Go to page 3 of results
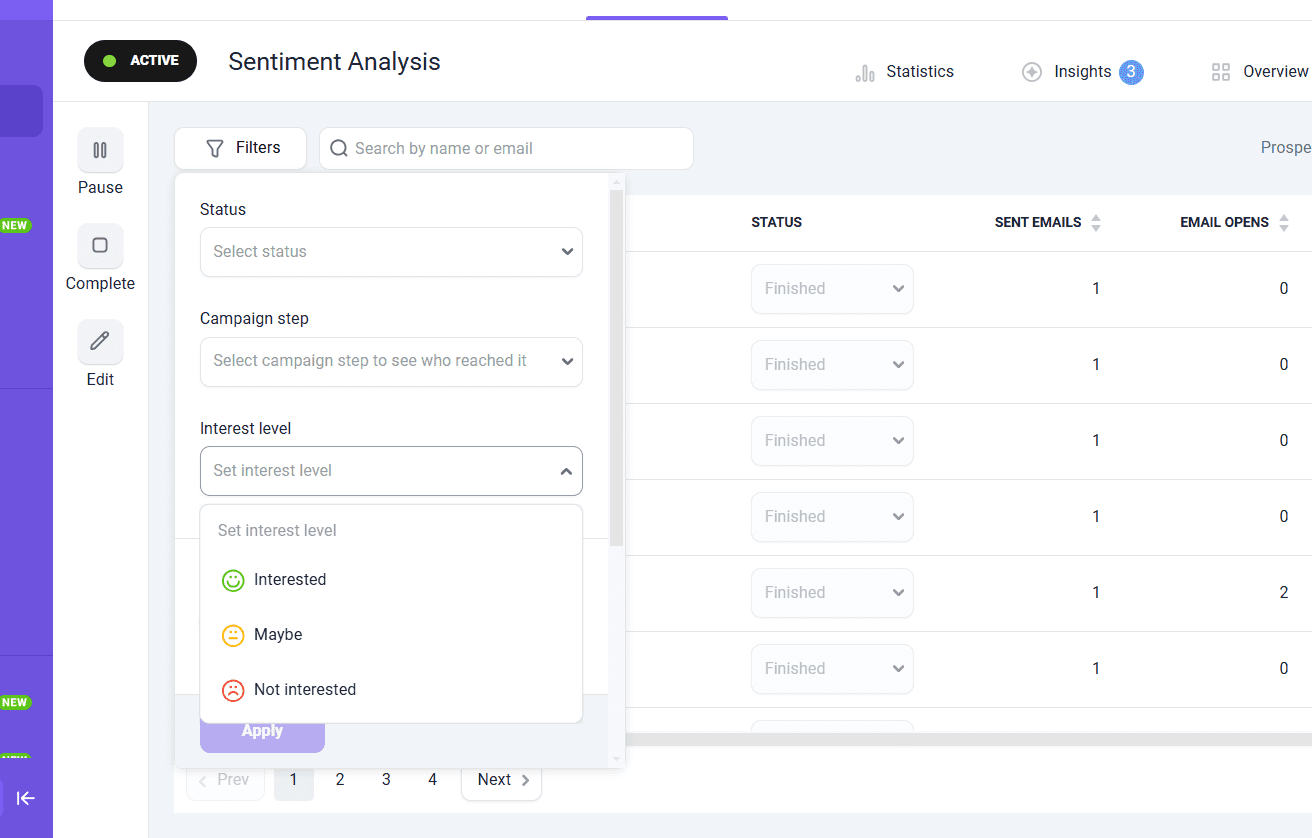The image size is (1312, 838). pyautogui.click(x=386, y=780)
